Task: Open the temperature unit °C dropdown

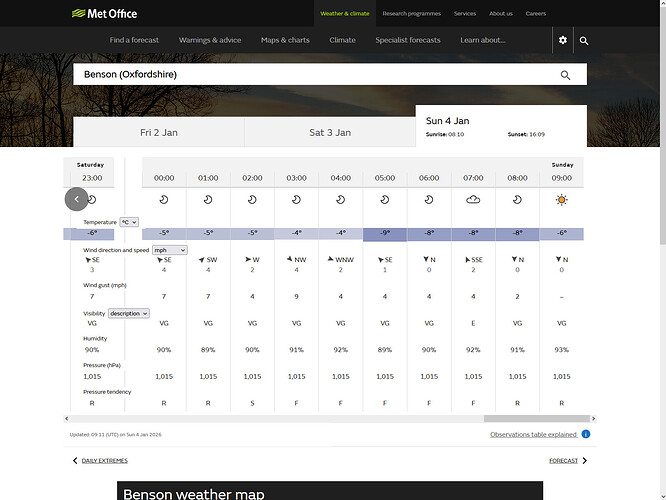Action: tap(129, 222)
